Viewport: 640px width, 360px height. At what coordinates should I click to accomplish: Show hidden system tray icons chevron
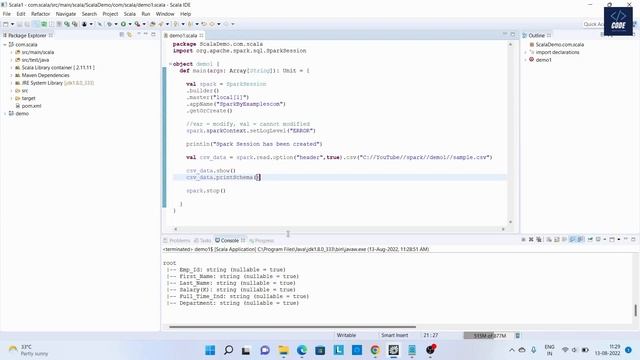pos(511,350)
